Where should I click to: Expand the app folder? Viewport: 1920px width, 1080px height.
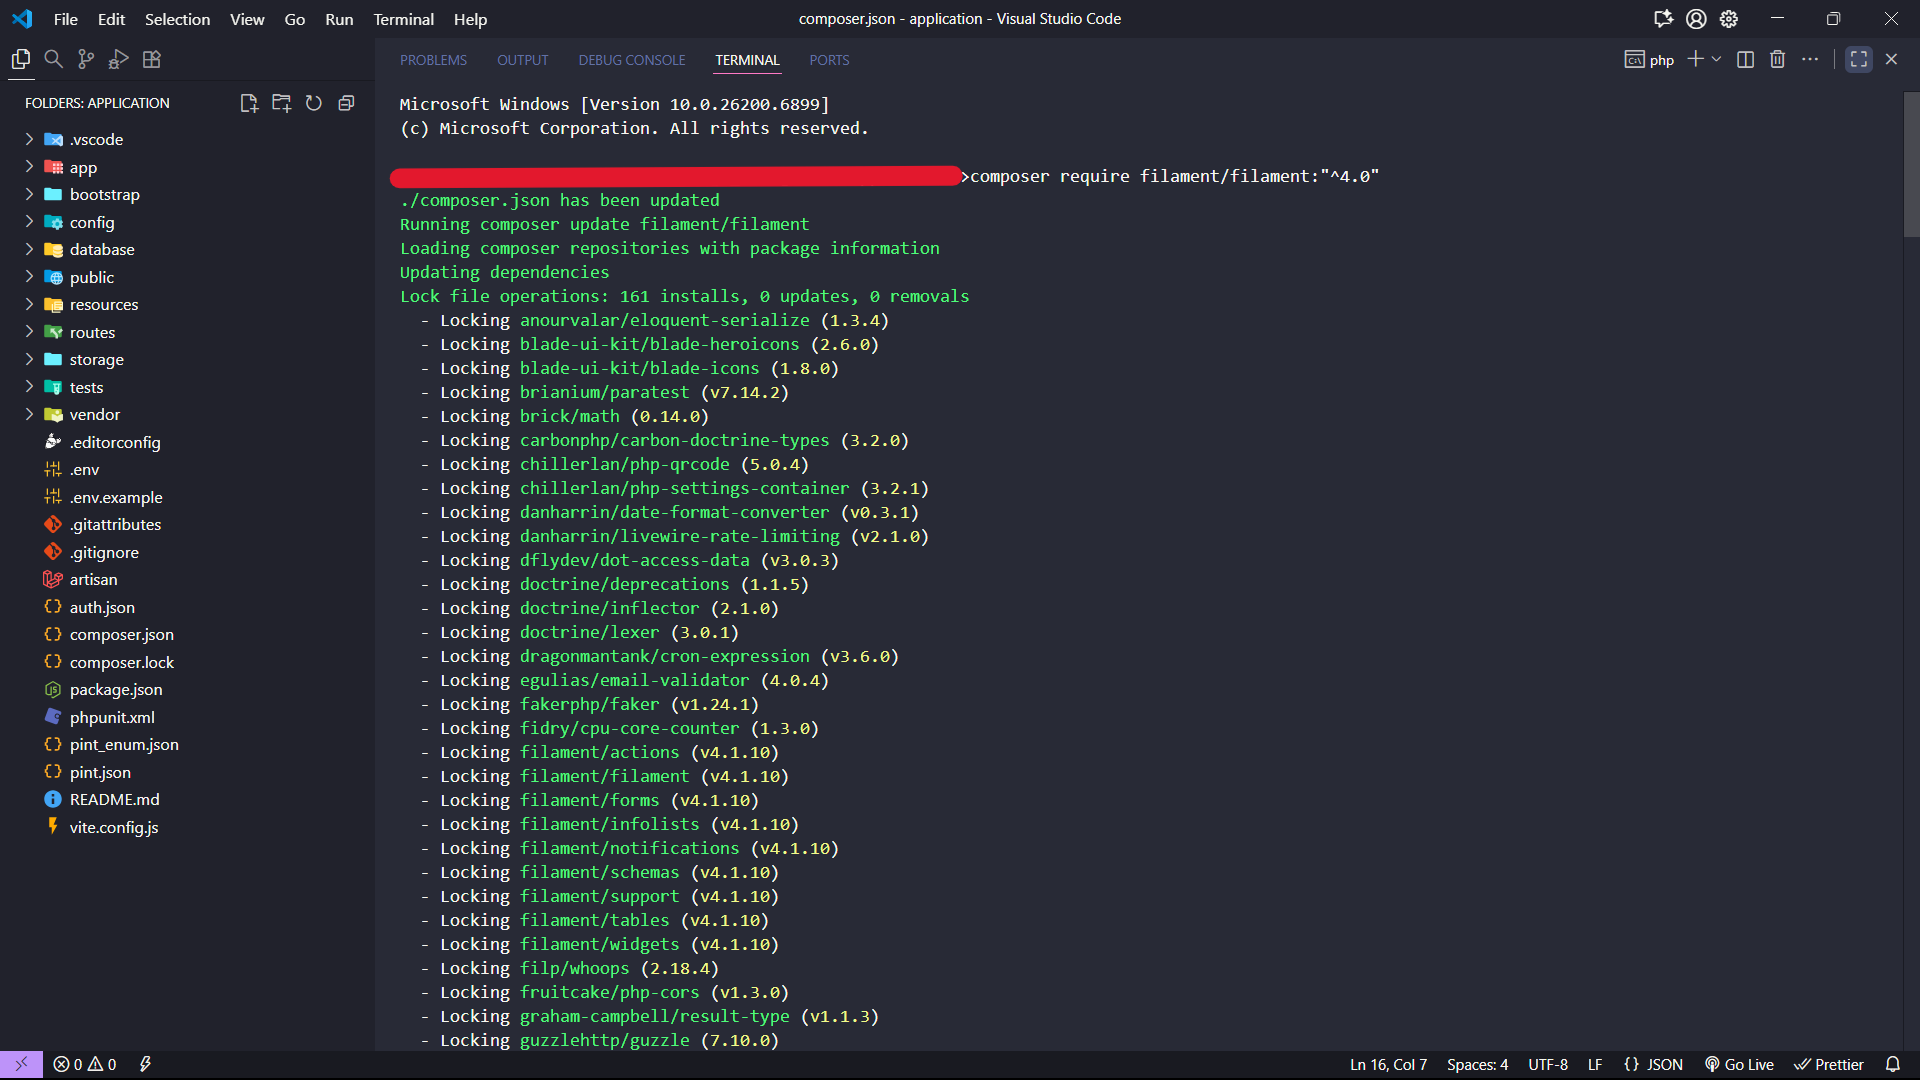click(x=83, y=167)
